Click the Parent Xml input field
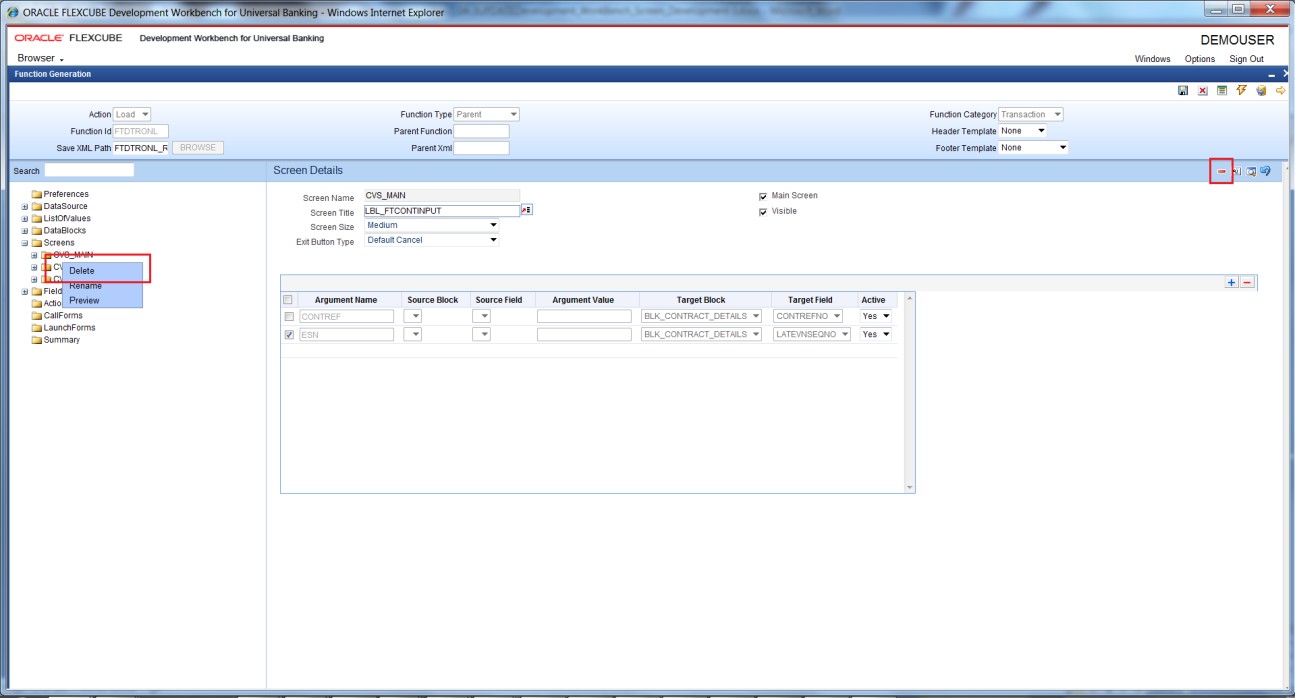 482,148
